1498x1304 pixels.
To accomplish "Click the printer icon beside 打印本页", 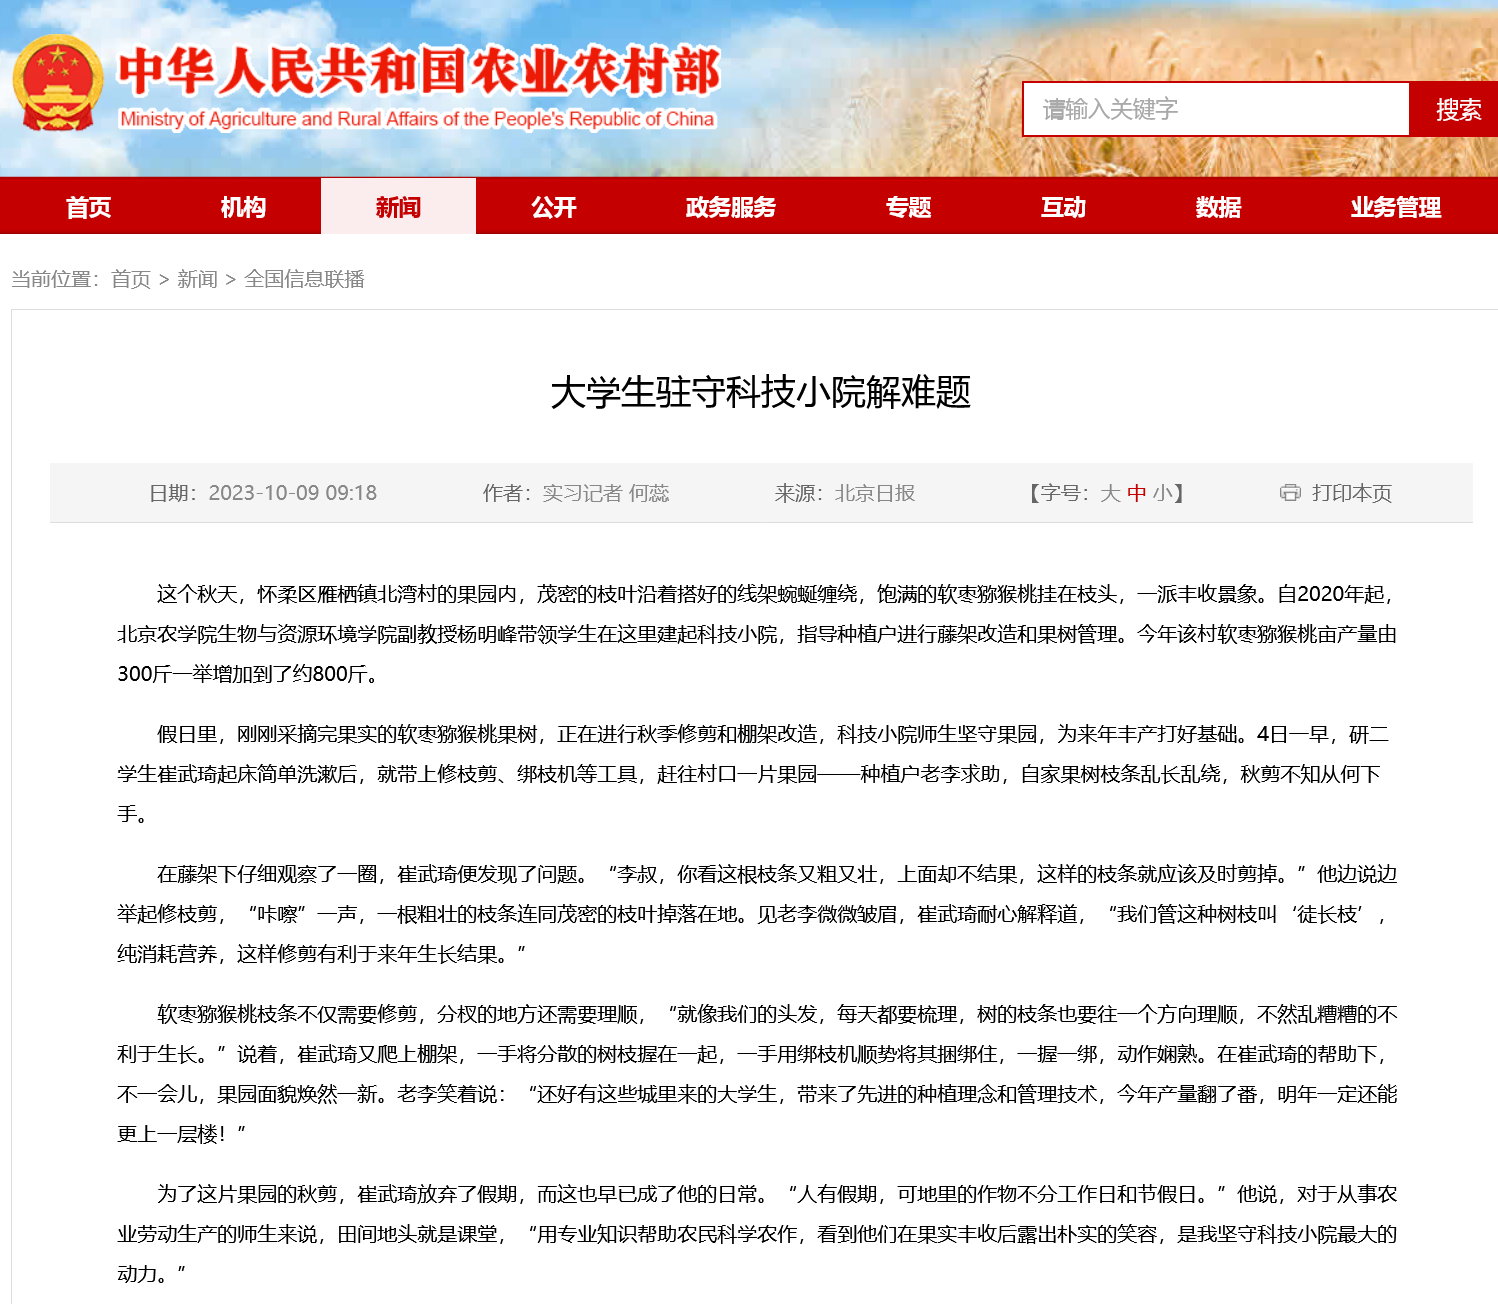I will point(1290,493).
